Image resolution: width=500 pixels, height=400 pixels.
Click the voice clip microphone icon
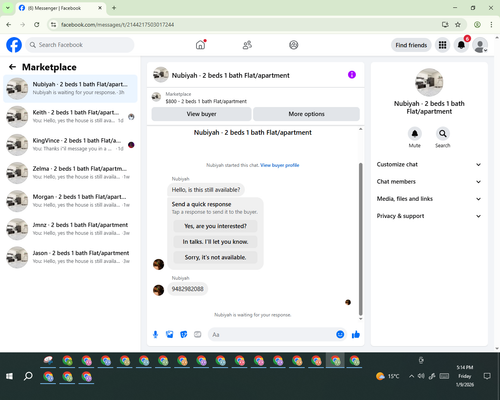click(x=155, y=334)
